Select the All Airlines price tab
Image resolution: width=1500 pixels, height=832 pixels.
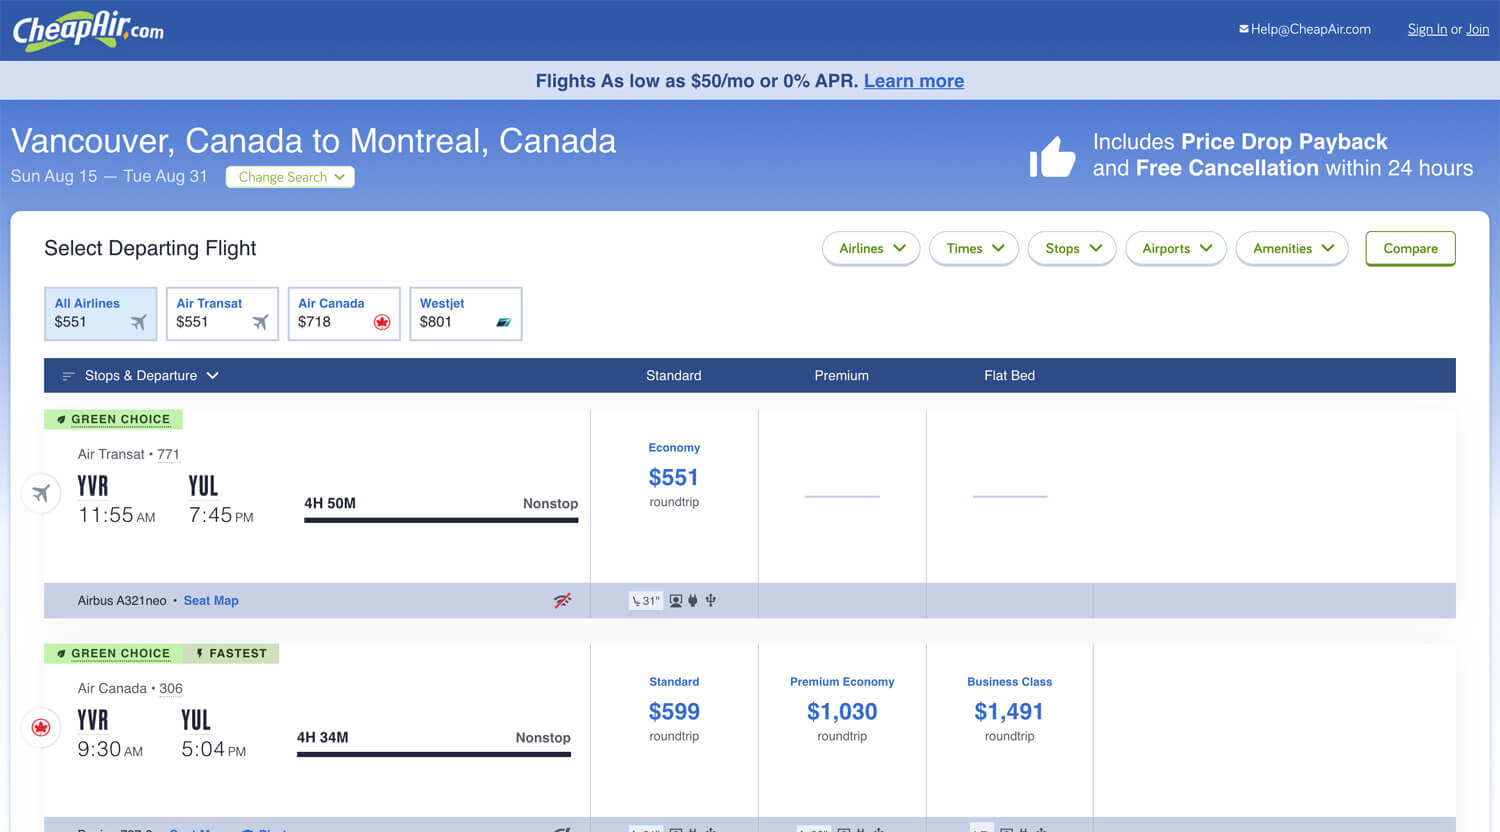click(100, 313)
